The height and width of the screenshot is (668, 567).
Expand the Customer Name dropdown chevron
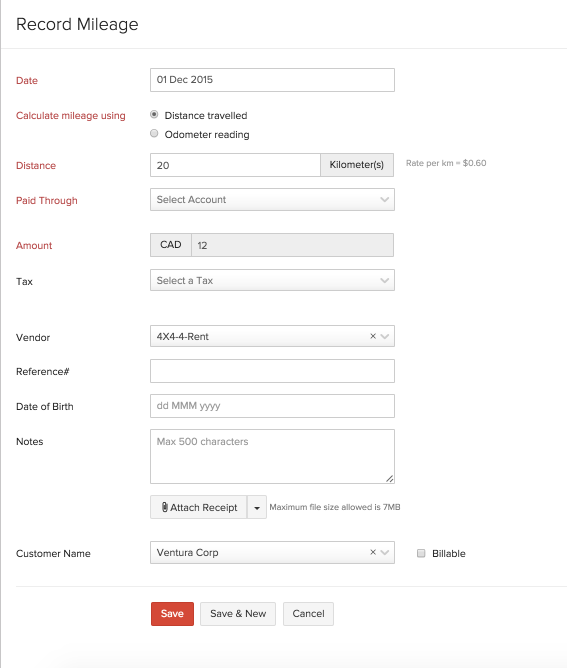[x=385, y=552]
